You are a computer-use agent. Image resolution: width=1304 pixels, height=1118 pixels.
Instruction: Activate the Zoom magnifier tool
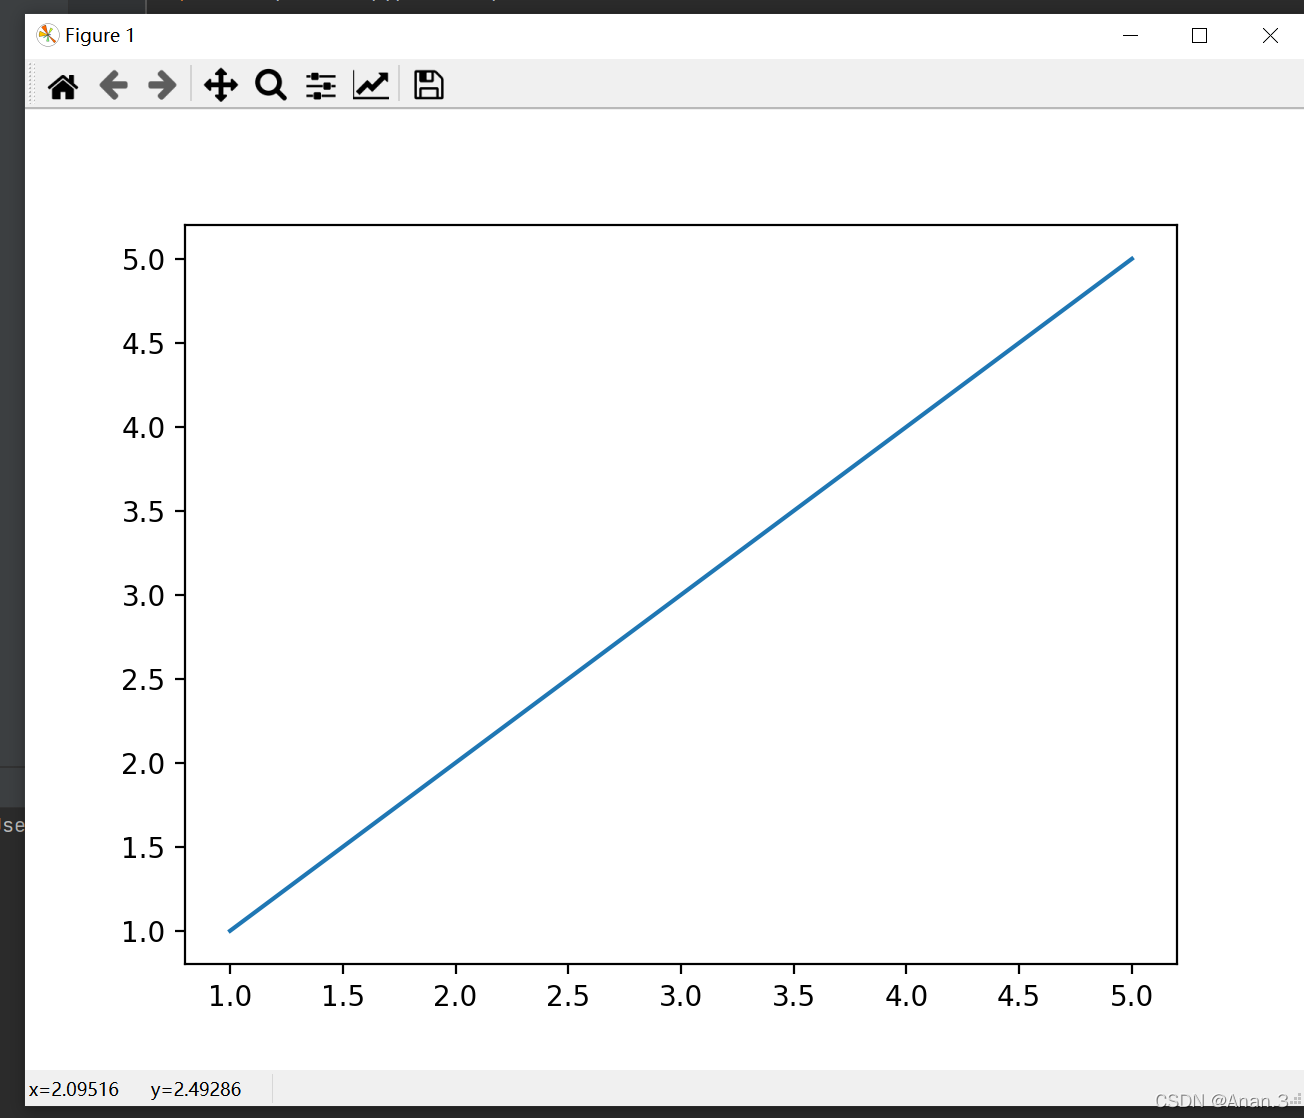pyautogui.click(x=270, y=85)
